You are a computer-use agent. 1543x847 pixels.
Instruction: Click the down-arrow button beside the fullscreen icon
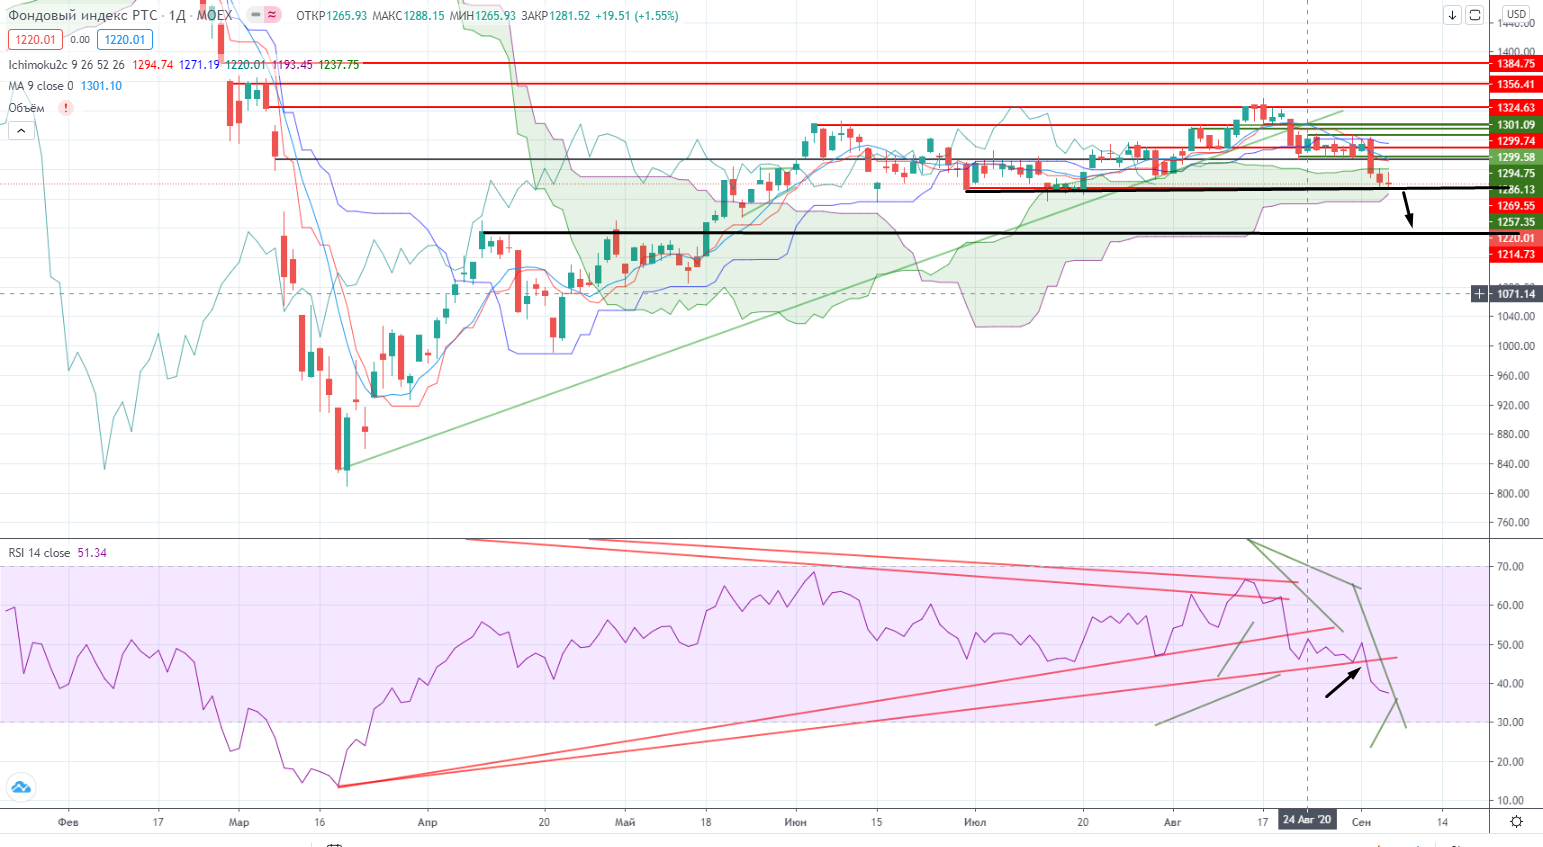1452,15
